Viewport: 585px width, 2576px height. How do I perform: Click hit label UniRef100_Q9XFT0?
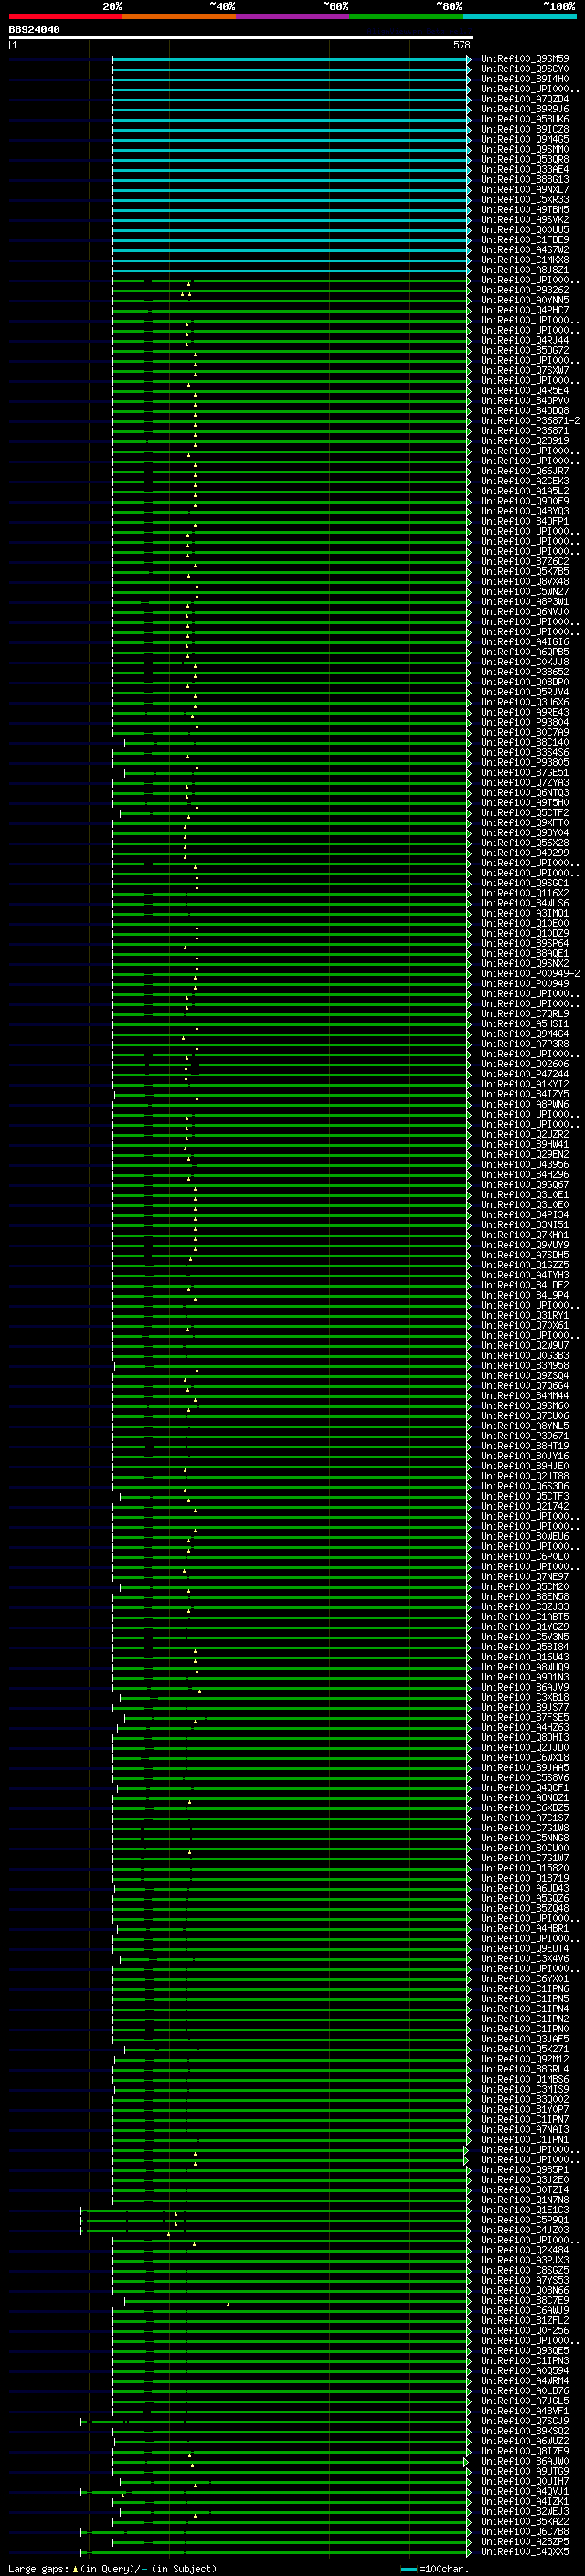[x=524, y=822]
